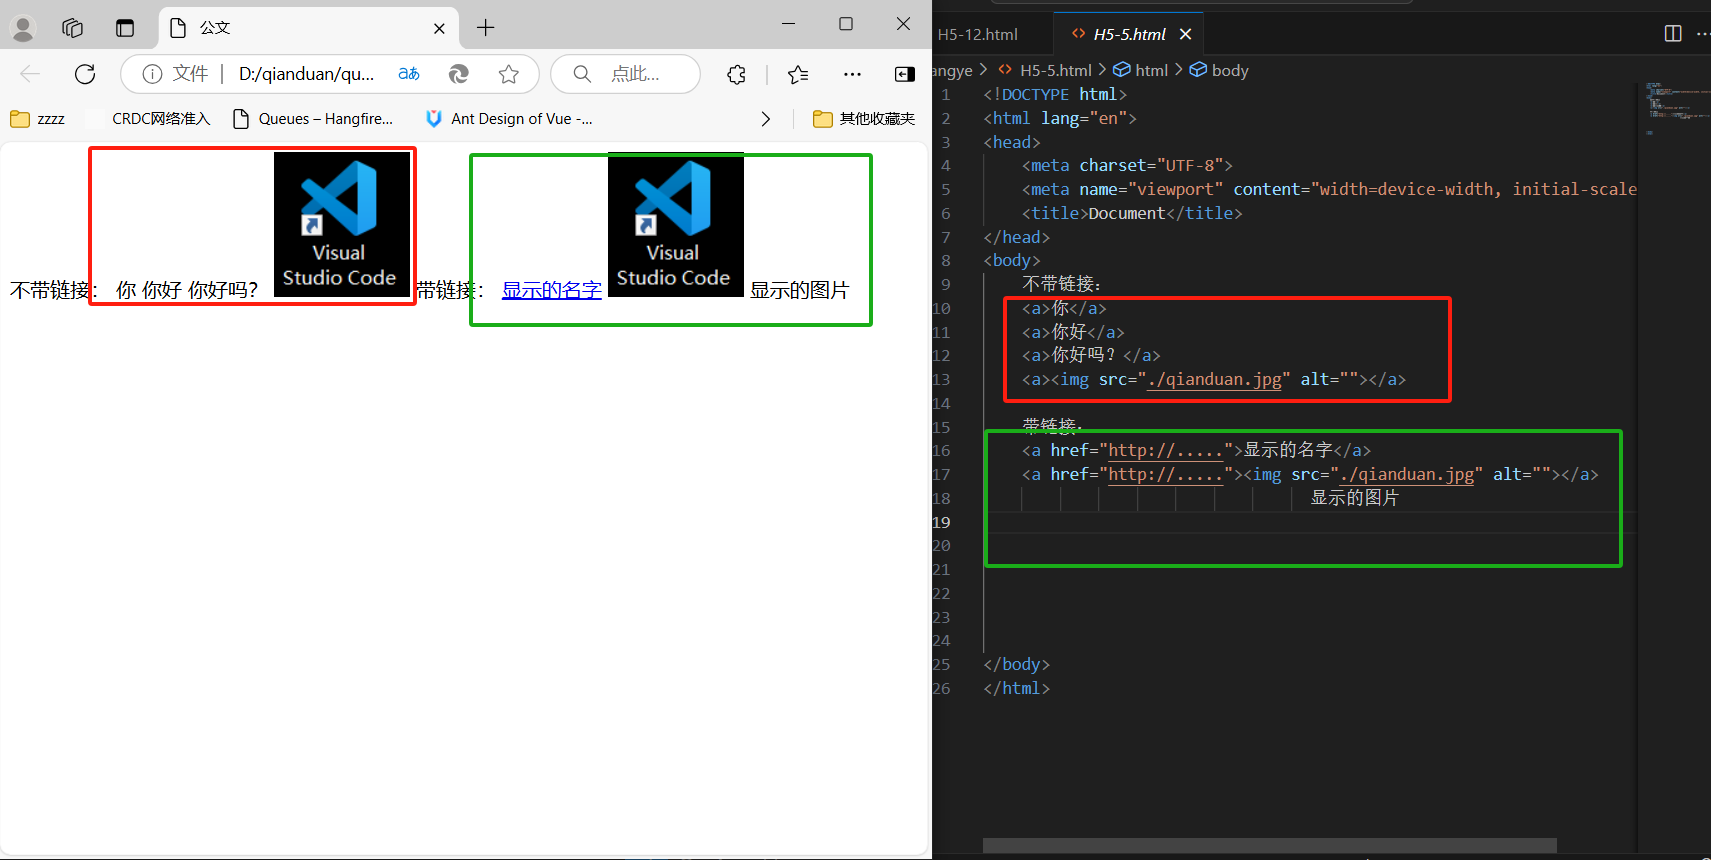Screen dimensions: 1711x860
Task: Go back in browser history
Action: [30, 74]
